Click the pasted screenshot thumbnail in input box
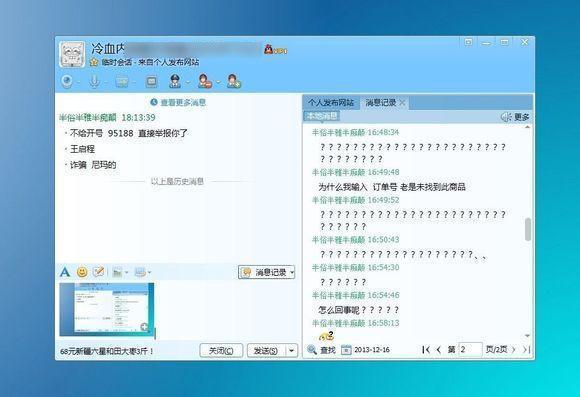 (107, 309)
